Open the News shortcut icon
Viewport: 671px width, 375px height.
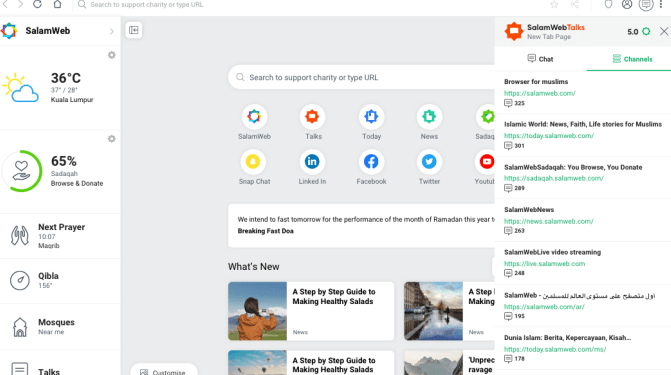coord(429,116)
